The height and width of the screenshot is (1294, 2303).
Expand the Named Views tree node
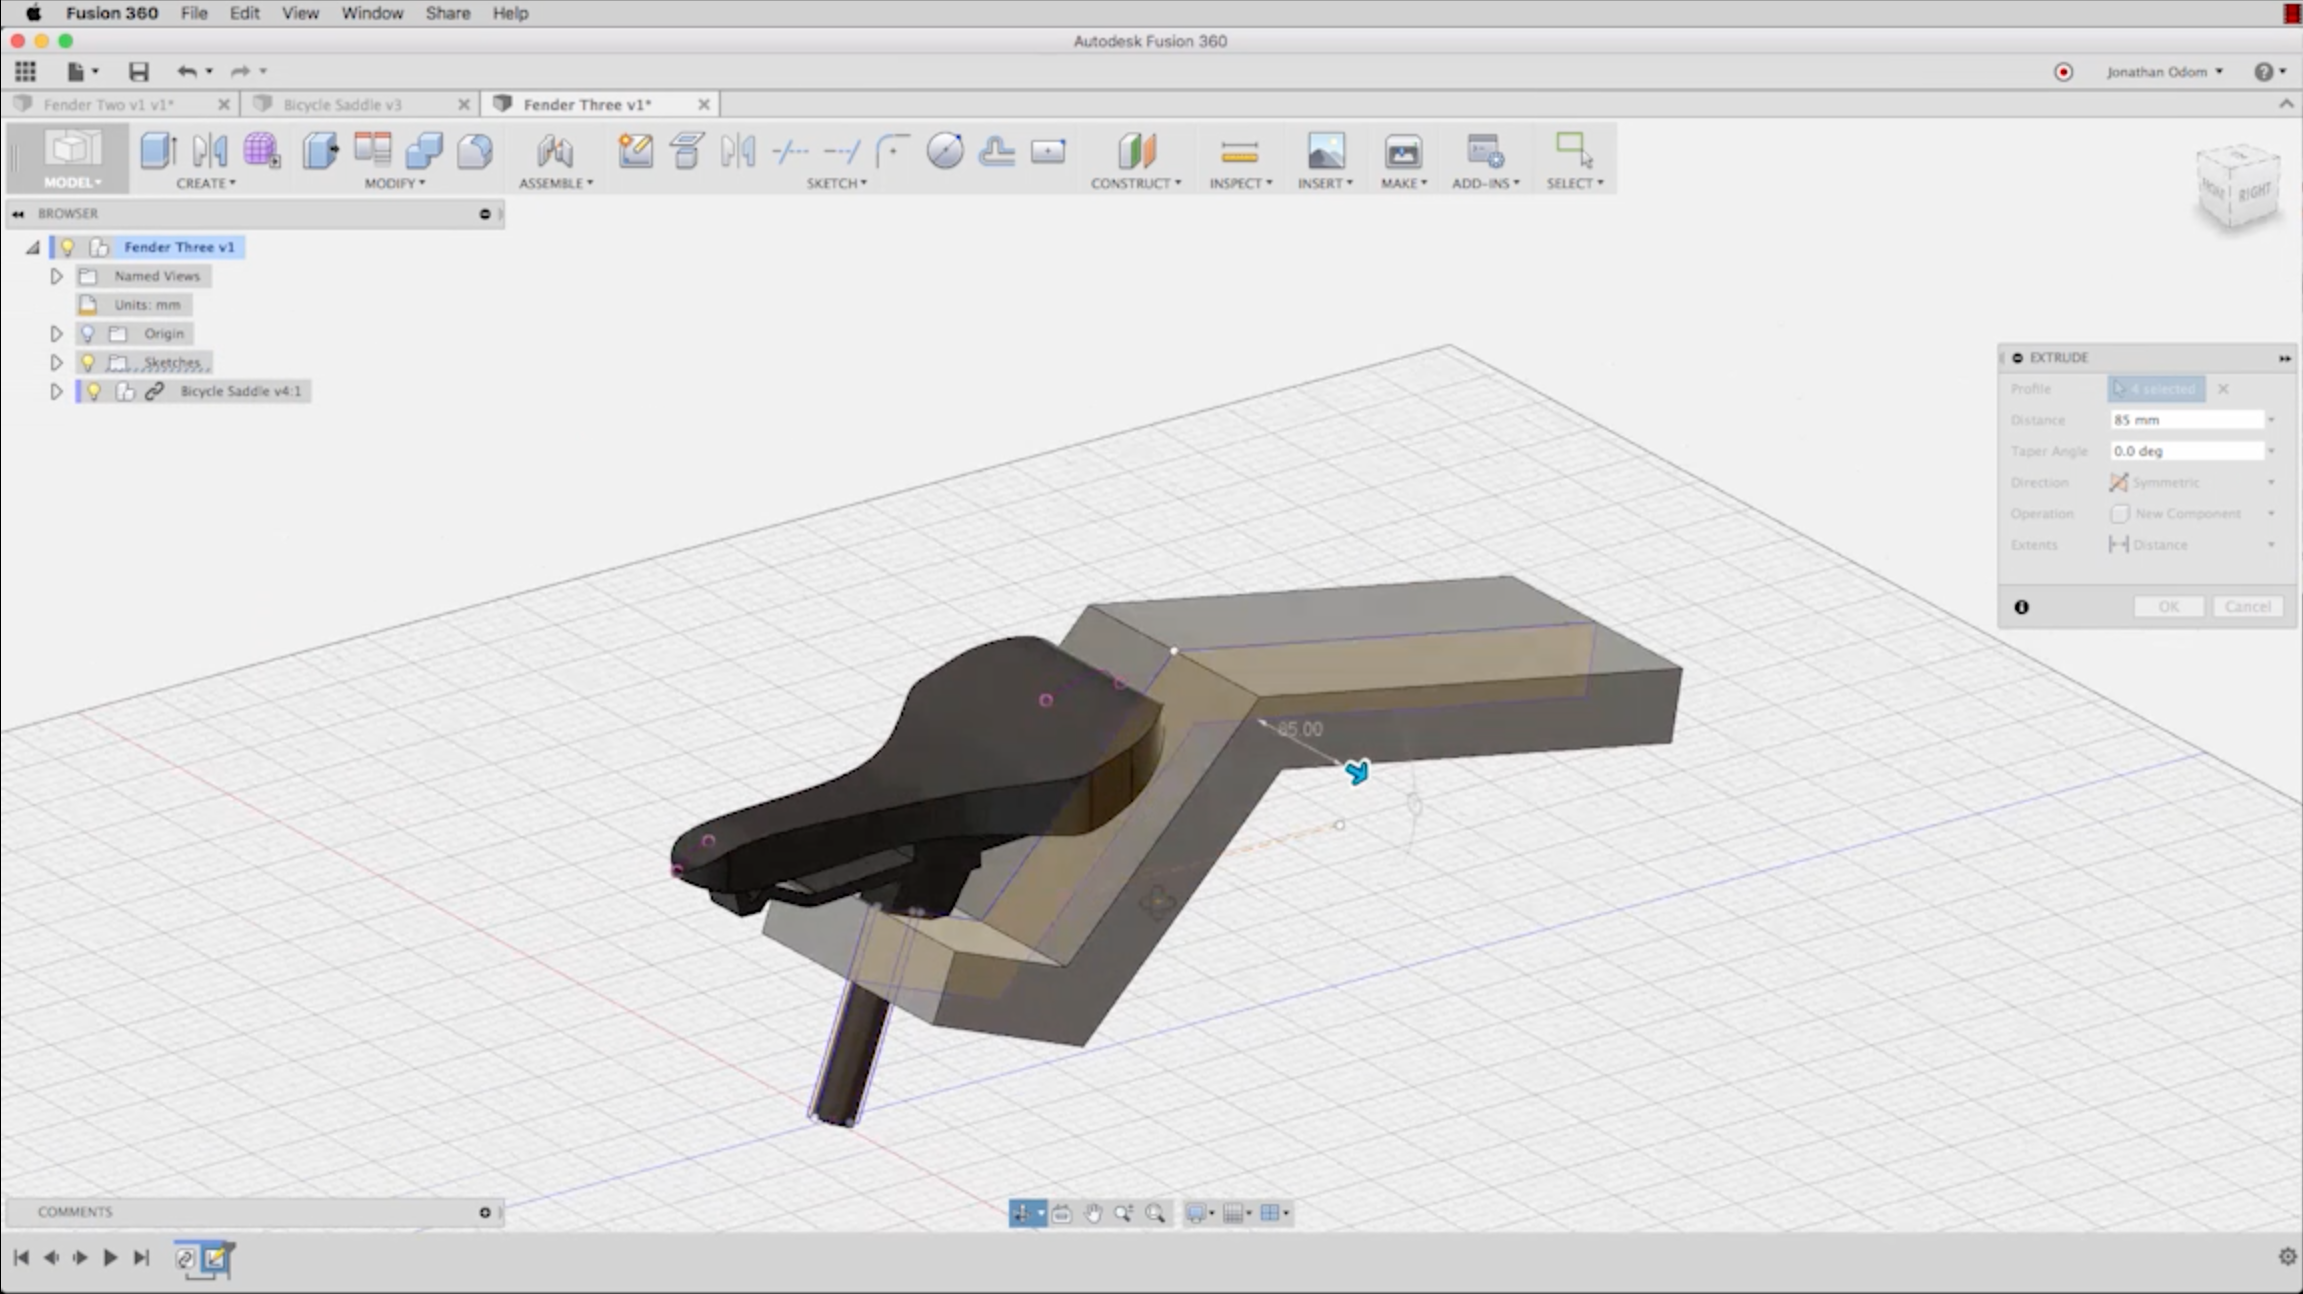point(56,276)
